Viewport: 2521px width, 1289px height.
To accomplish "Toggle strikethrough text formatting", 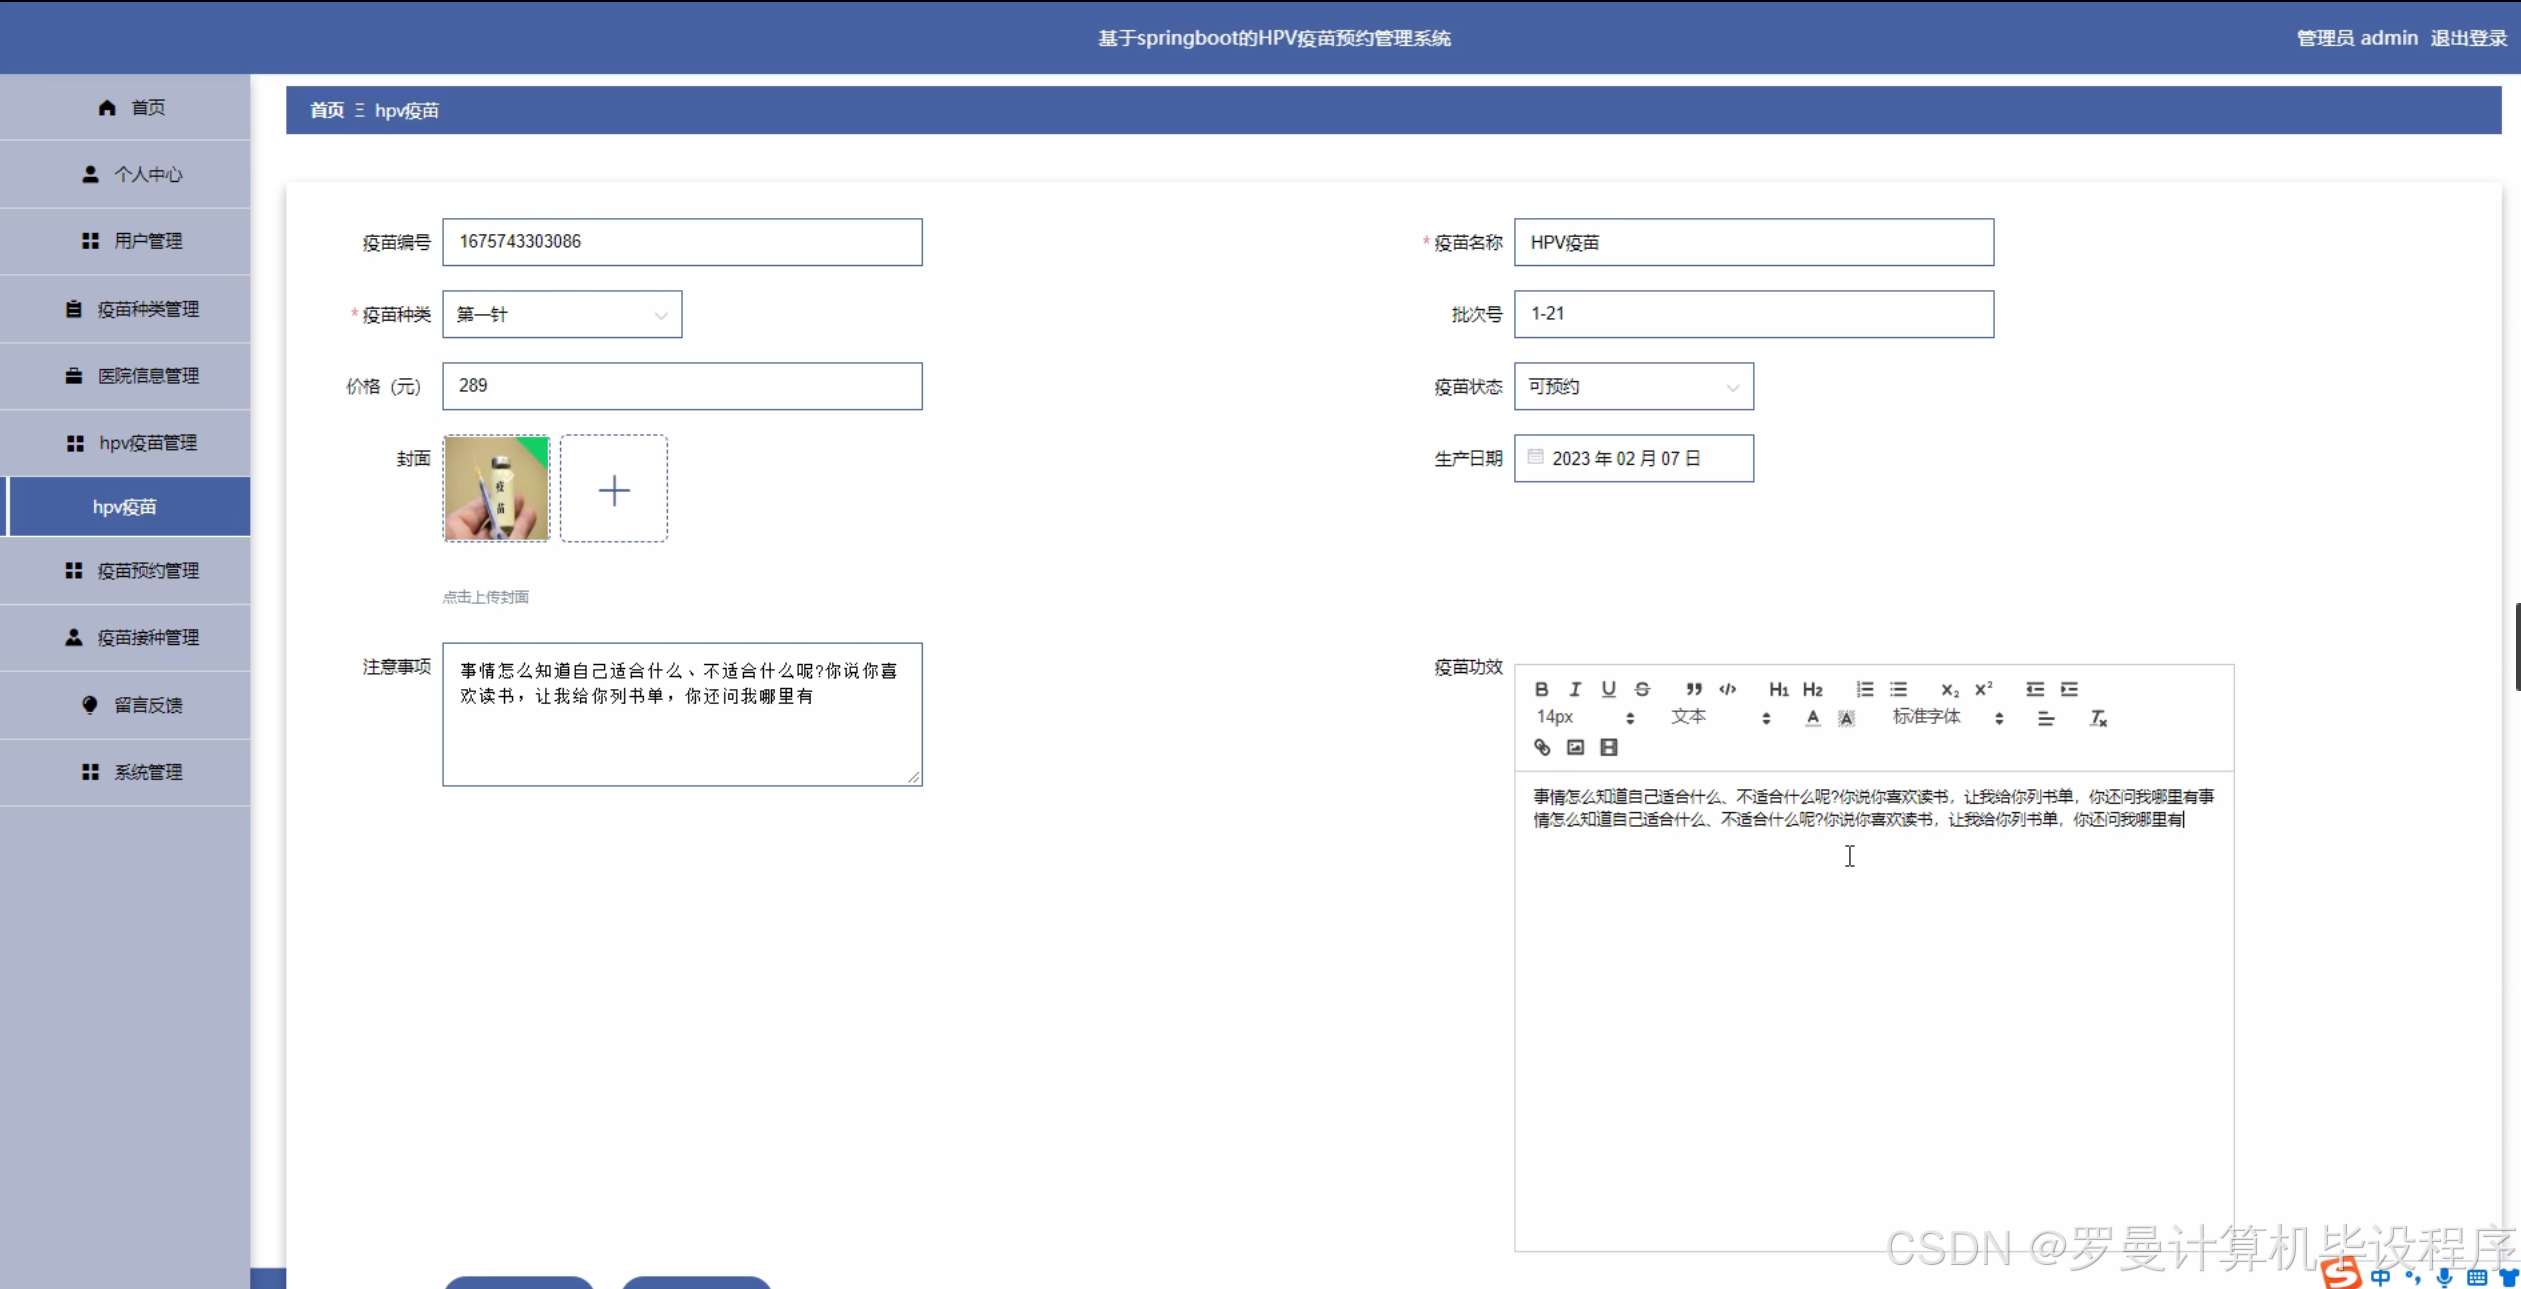I will 1642,689.
